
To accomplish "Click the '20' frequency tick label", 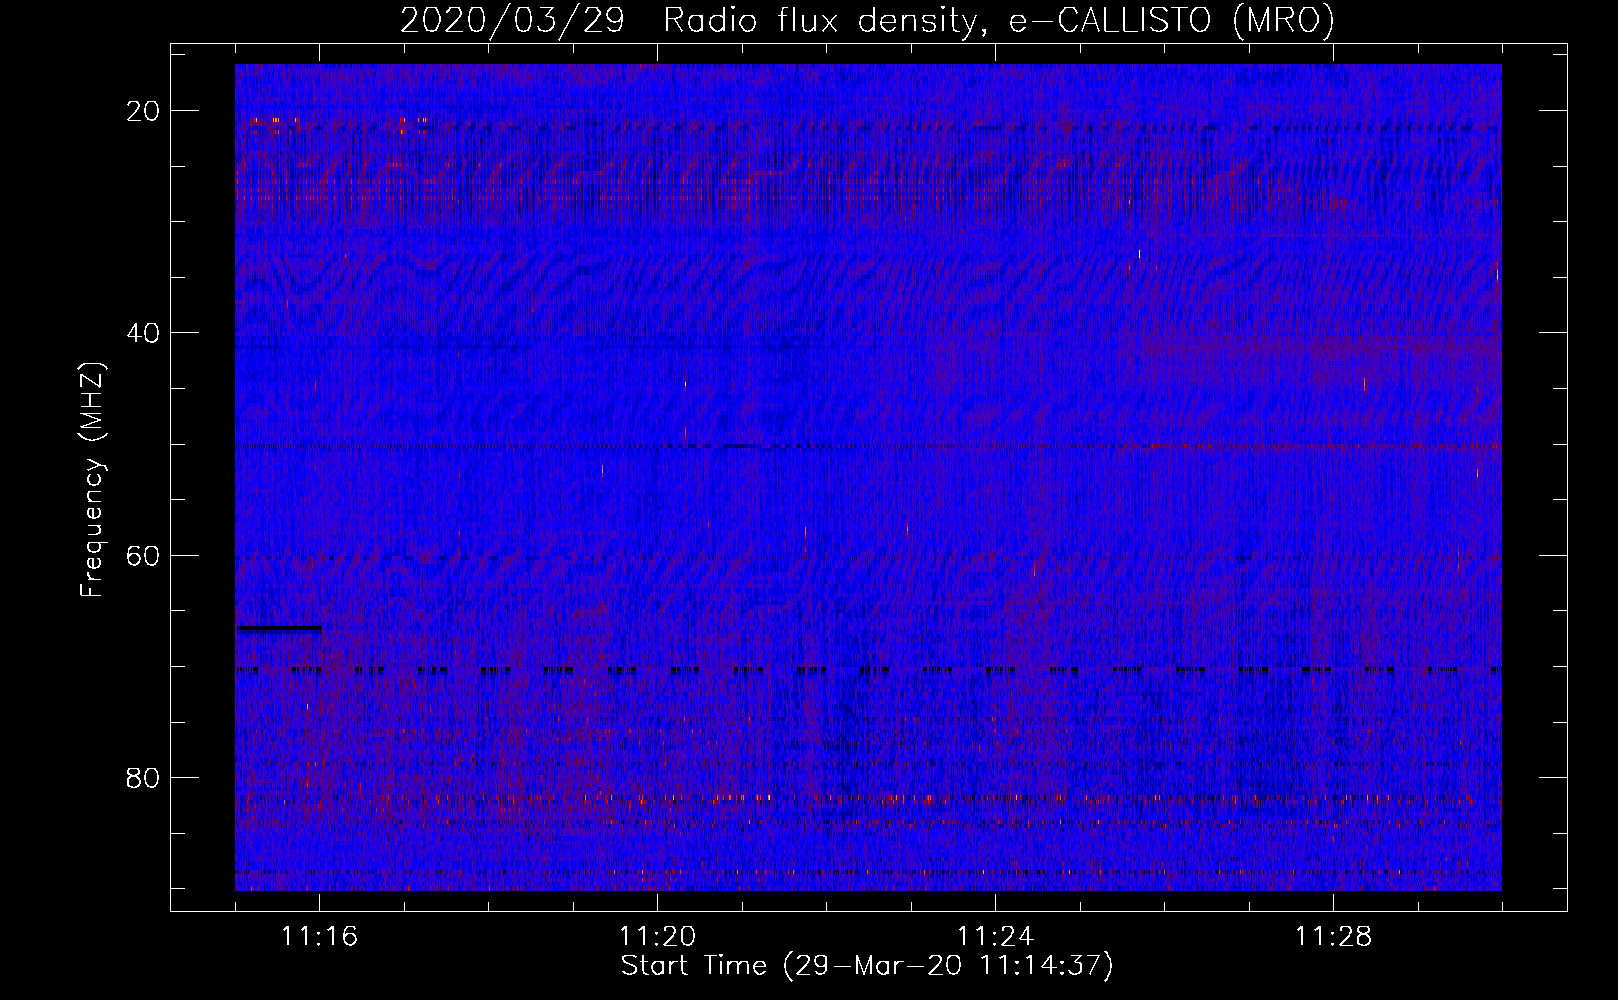I will click(x=144, y=111).
